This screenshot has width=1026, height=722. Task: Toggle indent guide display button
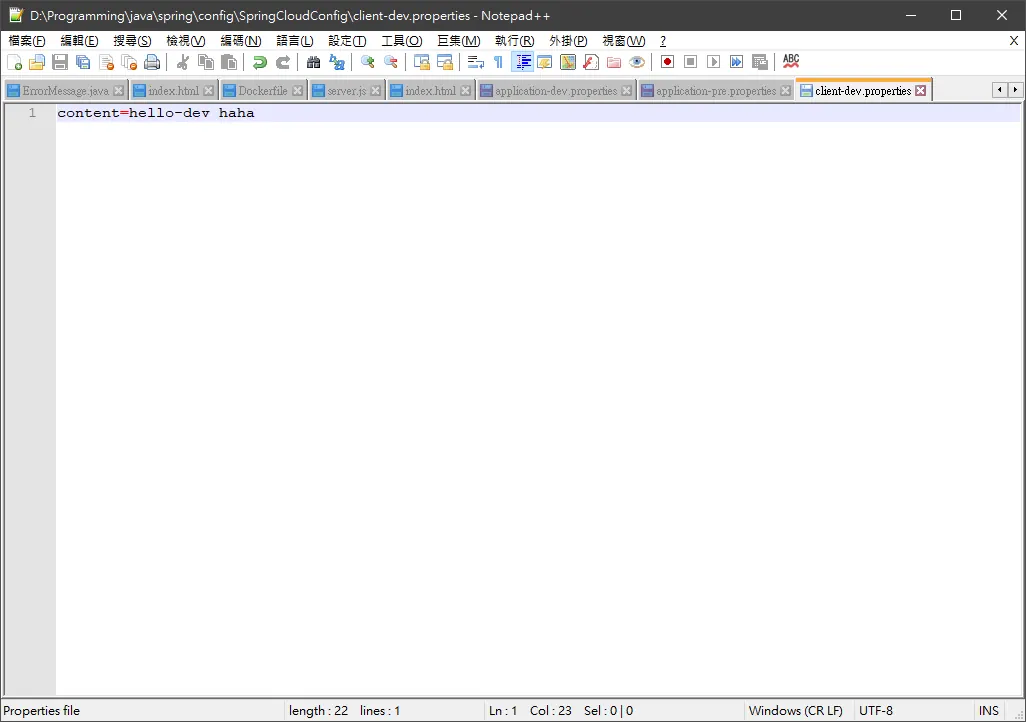tap(523, 62)
